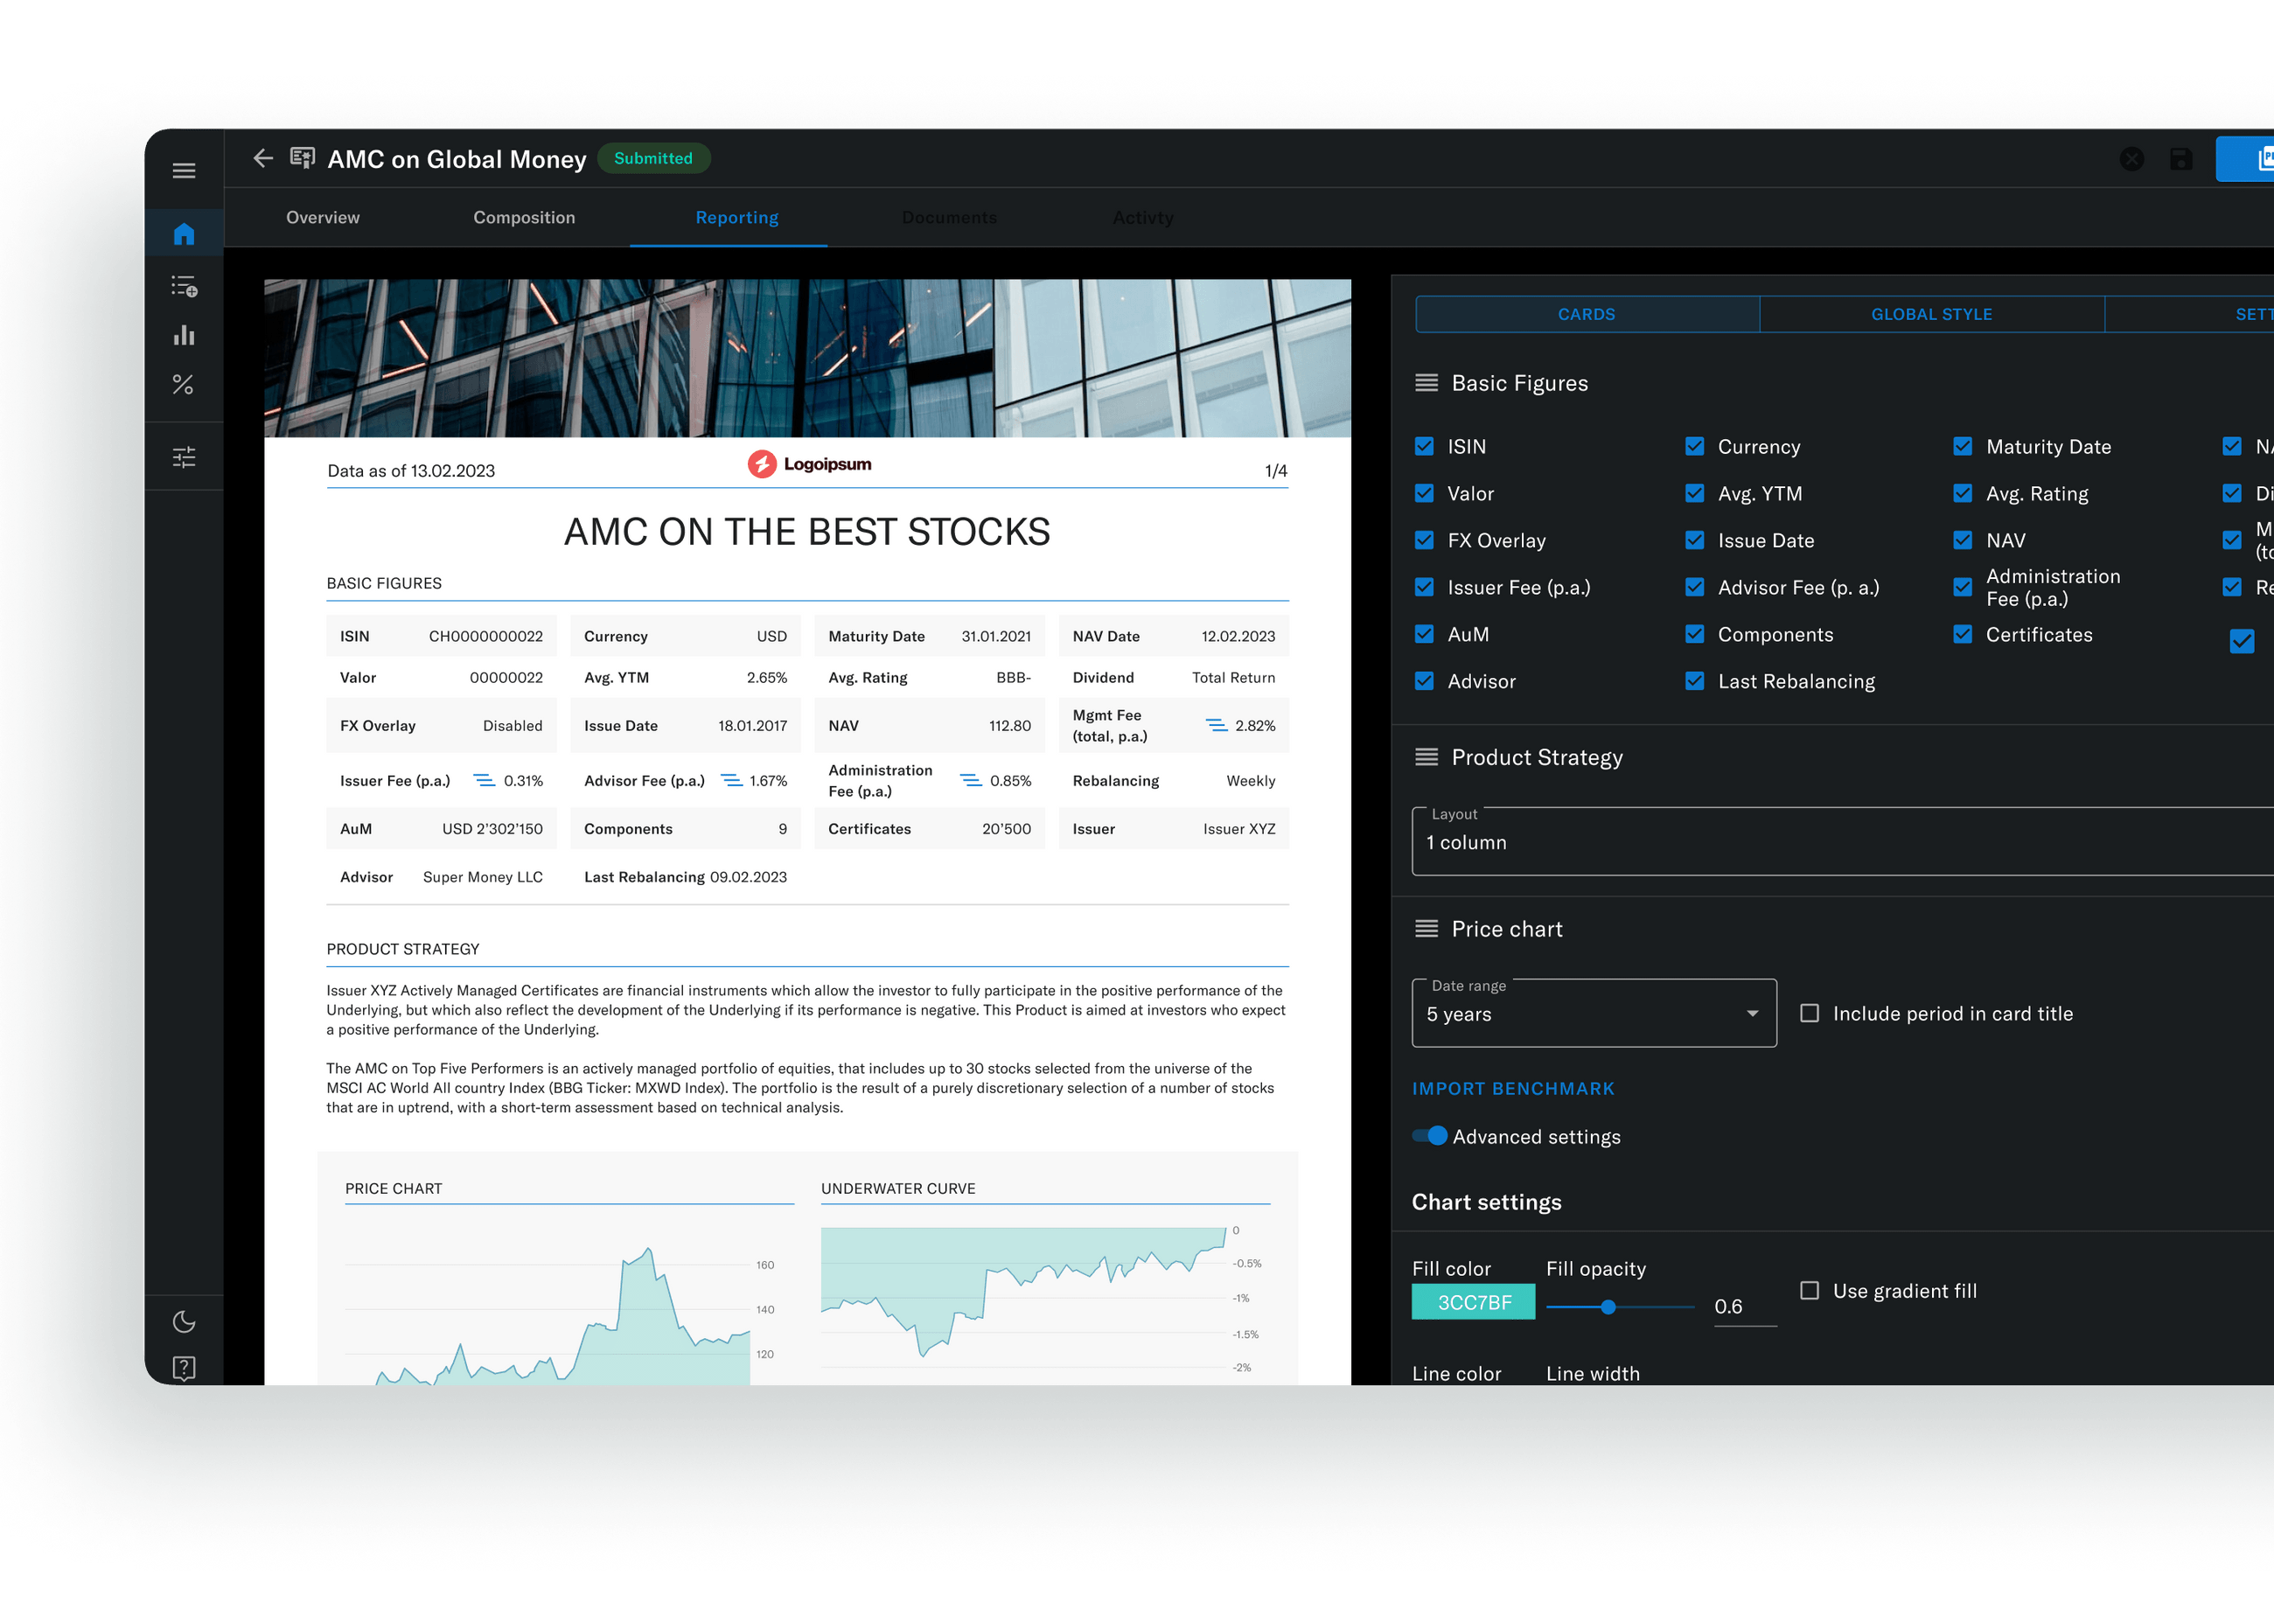Uncheck the ISIN checkbox under Basic Figures
Viewport: 2274px width, 1624px height.
pos(1424,446)
